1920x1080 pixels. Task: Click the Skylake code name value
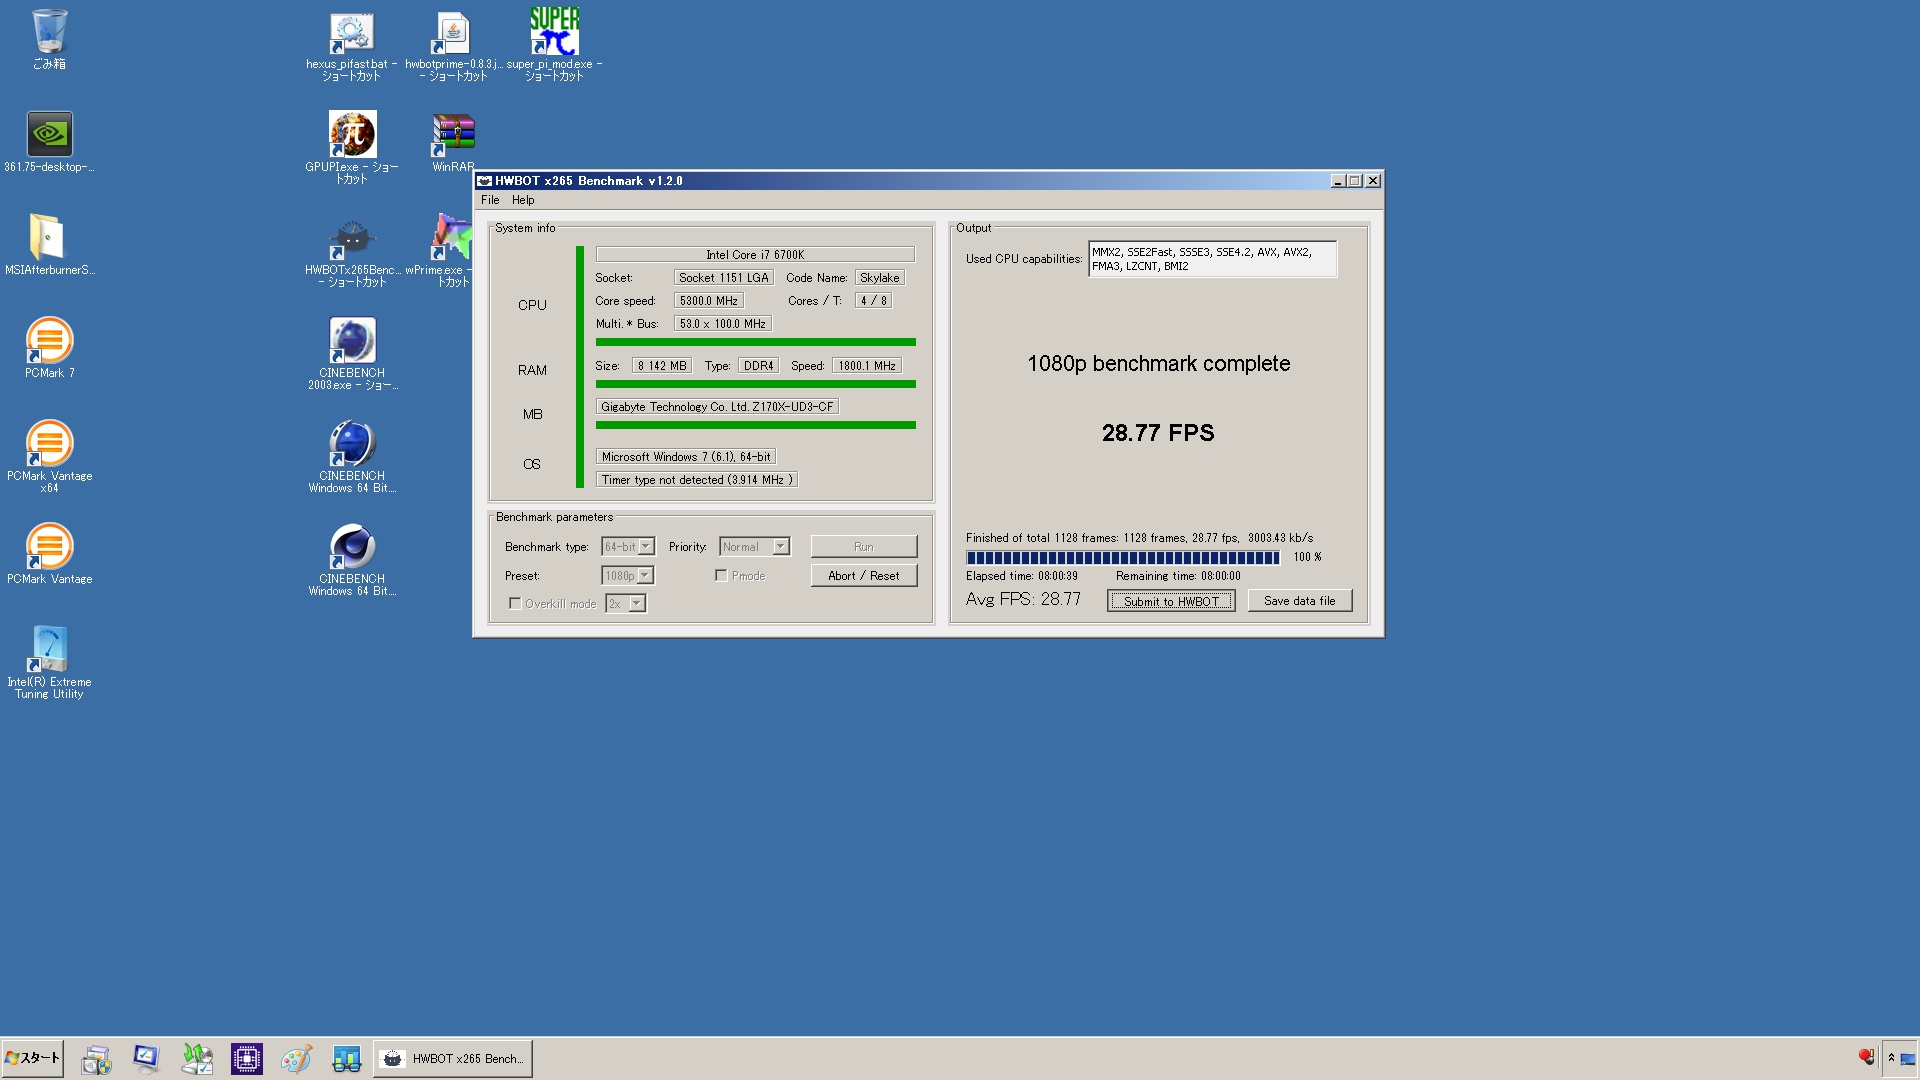click(x=880, y=278)
